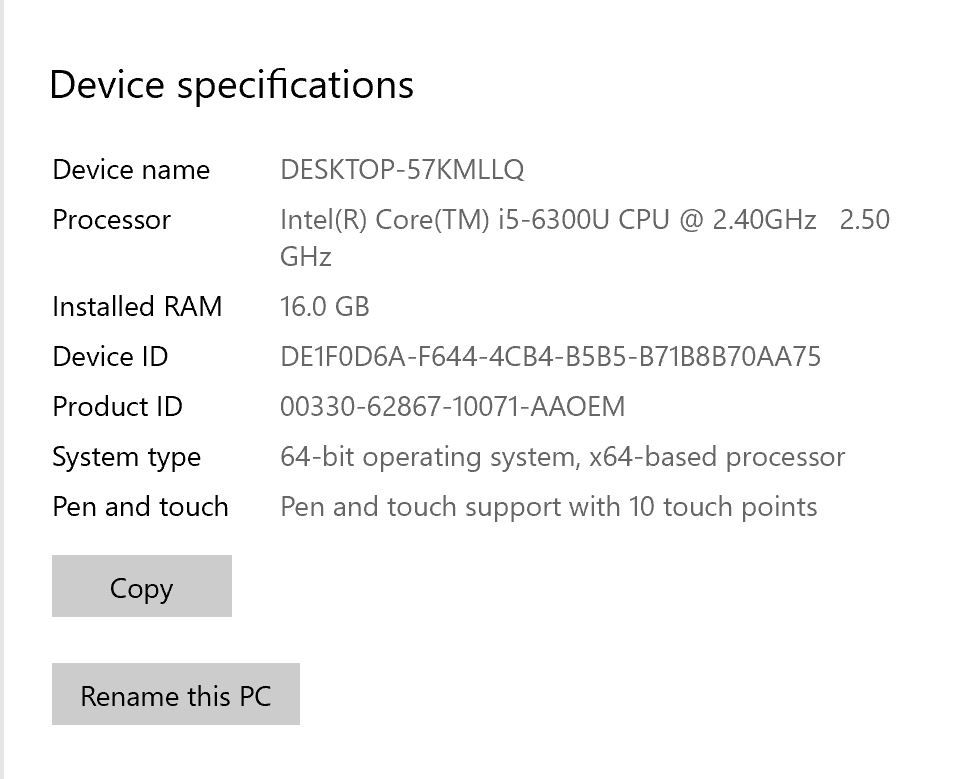Click the 00330-62867-10071-AAOEM product ID value
The height and width of the screenshot is (779, 976).
[x=452, y=407]
